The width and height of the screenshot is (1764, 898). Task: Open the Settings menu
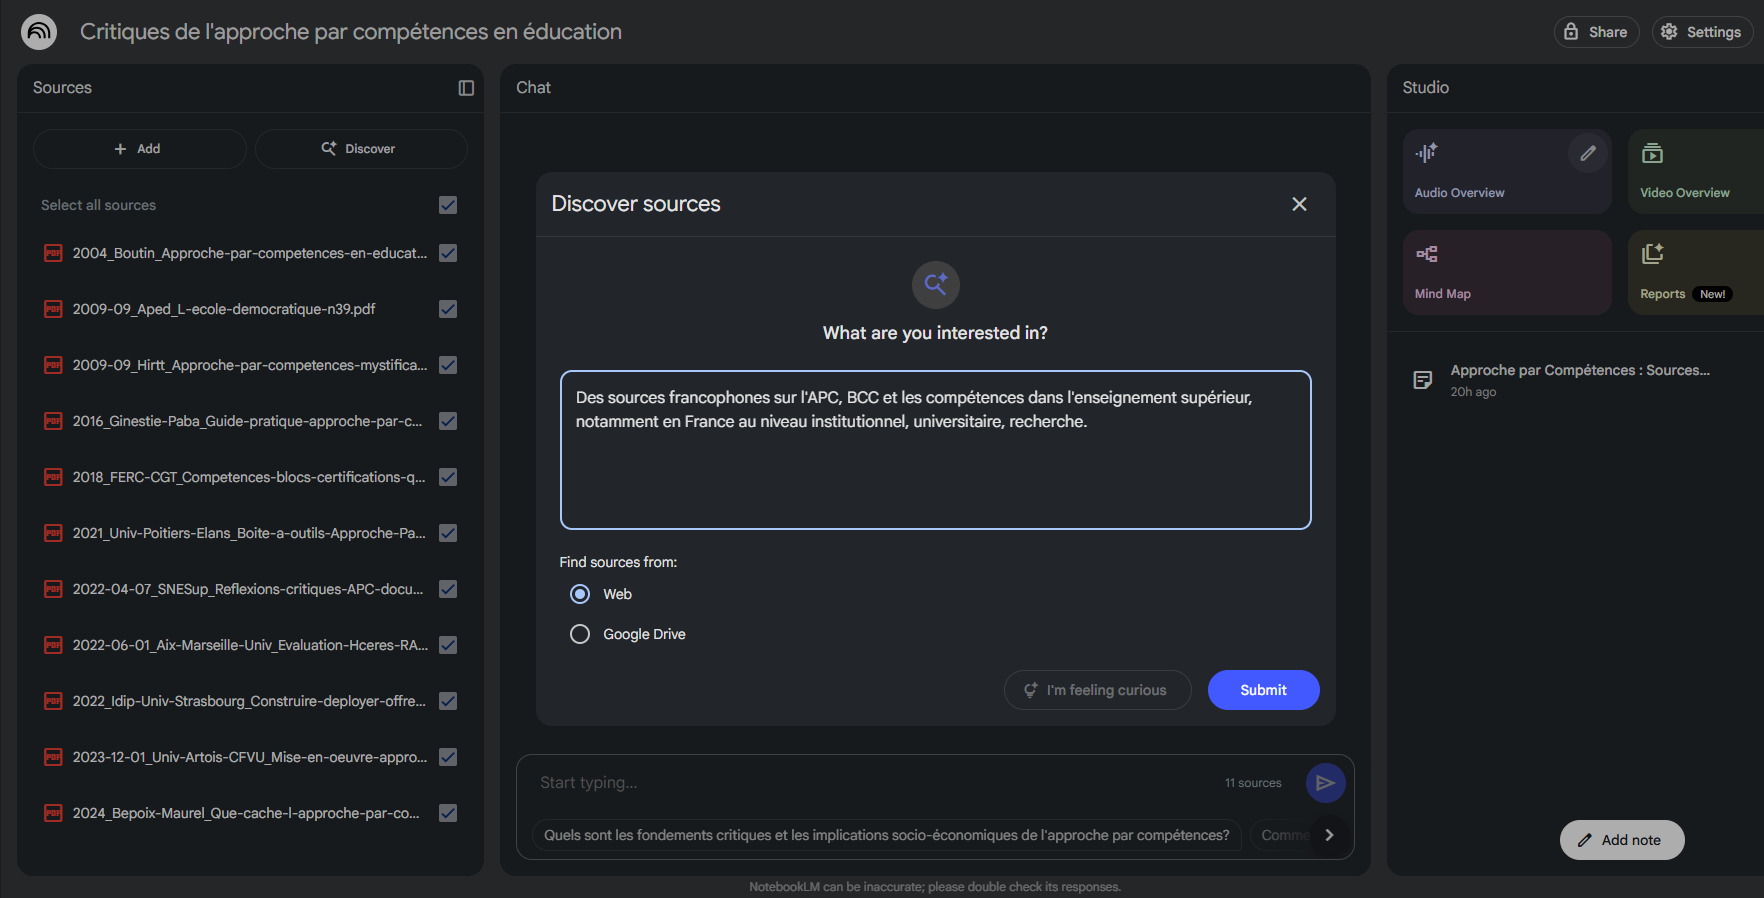(x=1701, y=32)
